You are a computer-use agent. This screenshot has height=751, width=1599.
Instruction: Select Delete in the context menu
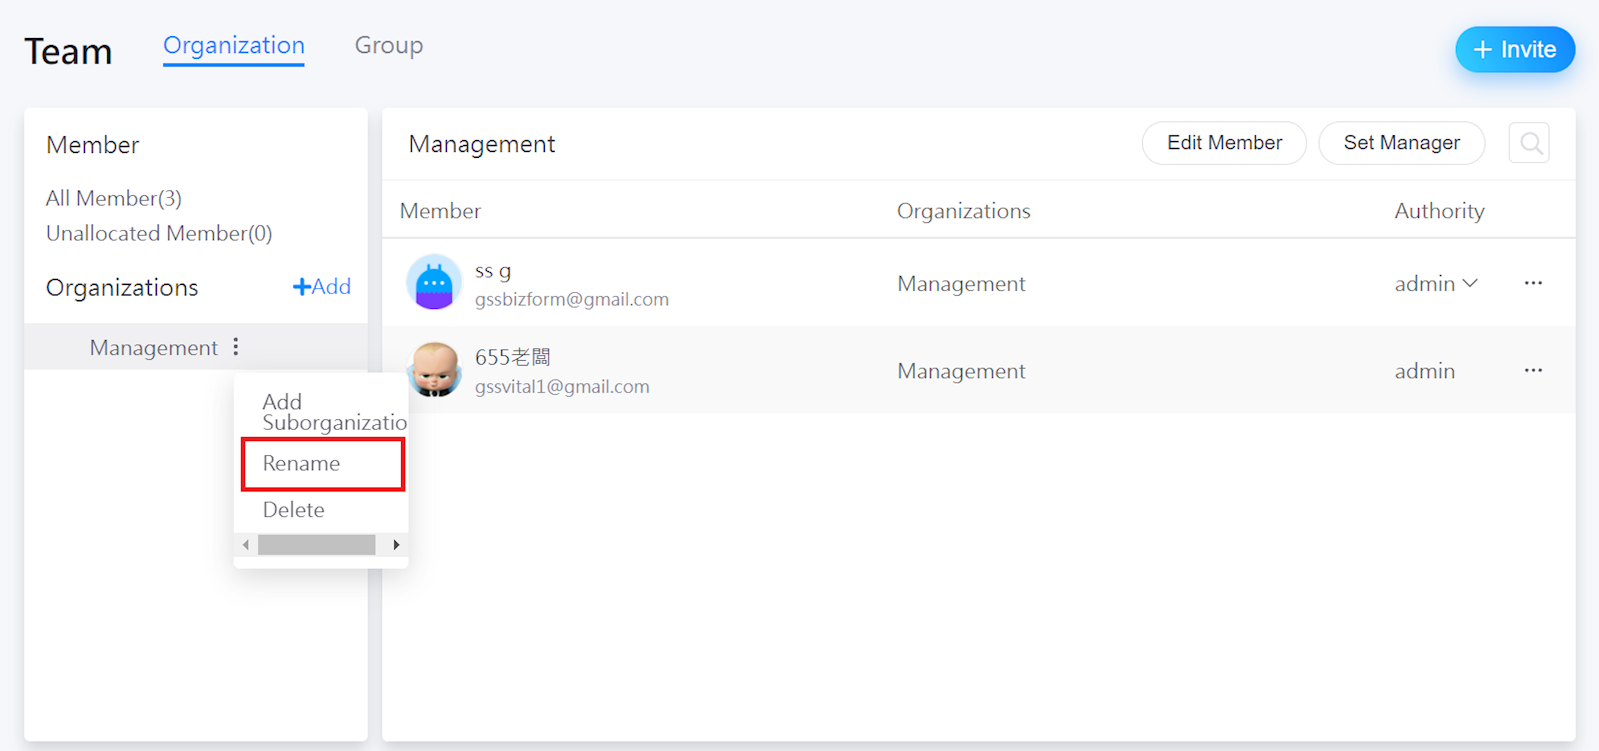point(294,510)
